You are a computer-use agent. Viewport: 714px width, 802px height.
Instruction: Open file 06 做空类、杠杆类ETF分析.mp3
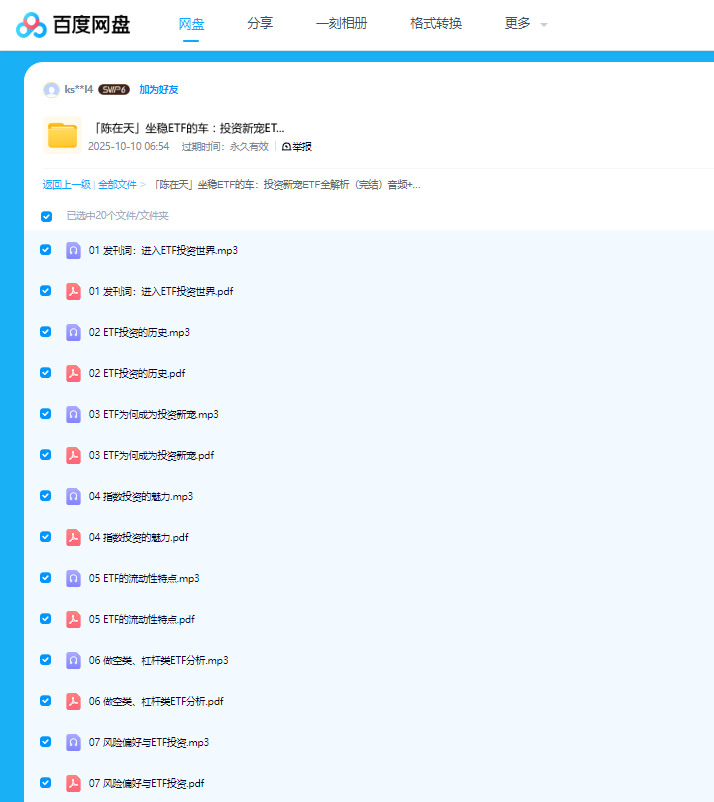tap(159, 660)
